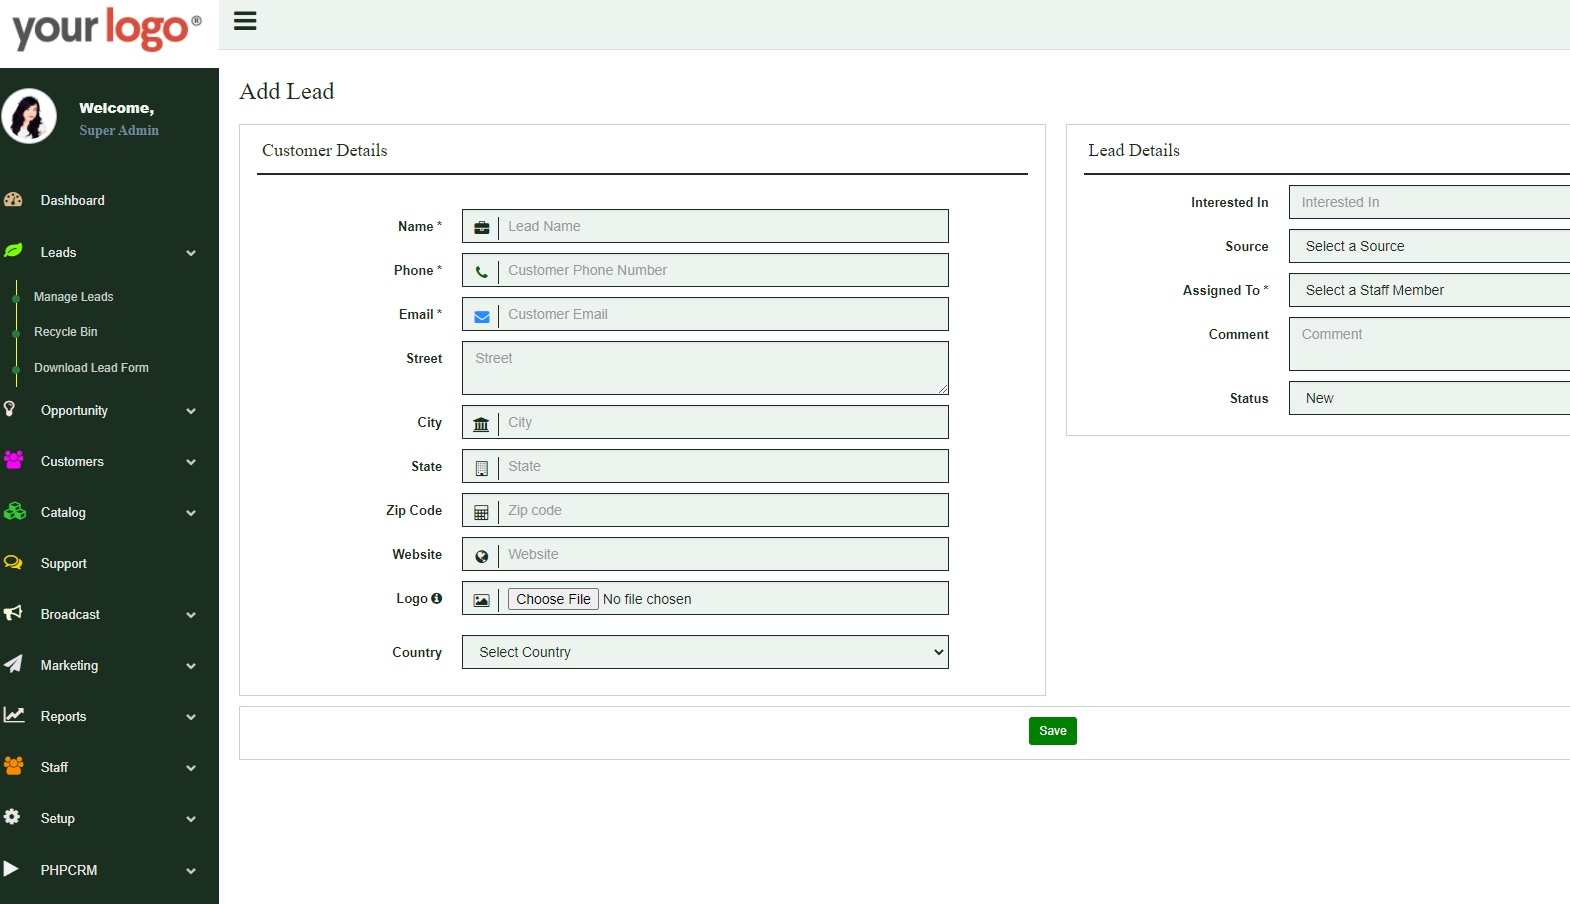The image size is (1570, 904).
Task: Open Support in the sidebar
Action: 63,564
